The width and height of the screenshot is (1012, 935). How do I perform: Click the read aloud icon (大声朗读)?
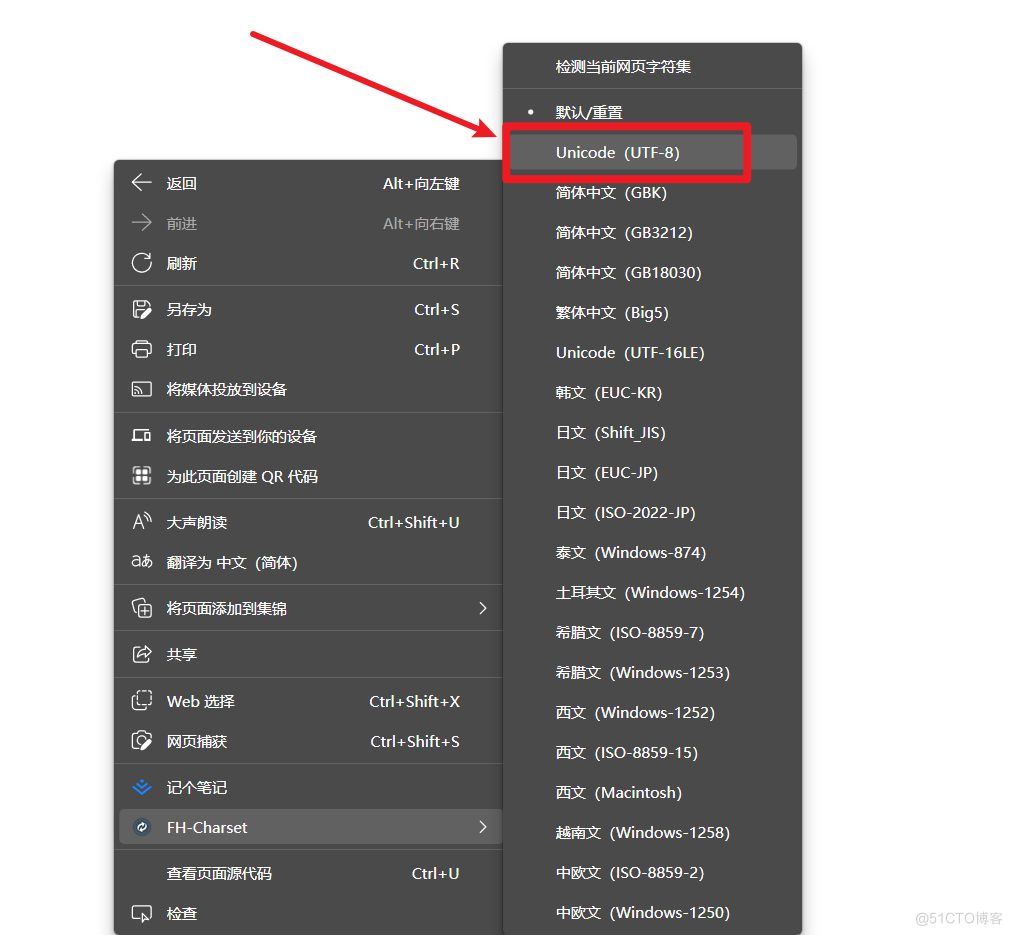coord(142,522)
